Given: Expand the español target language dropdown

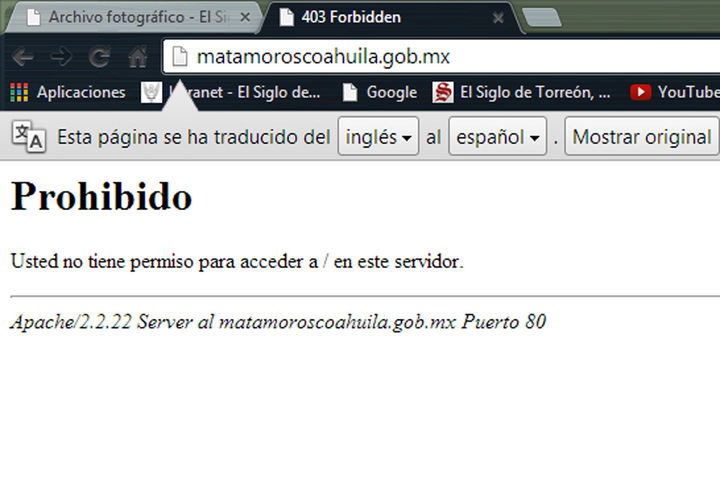Looking at the screenshot, I should click(x=498, y=137).
